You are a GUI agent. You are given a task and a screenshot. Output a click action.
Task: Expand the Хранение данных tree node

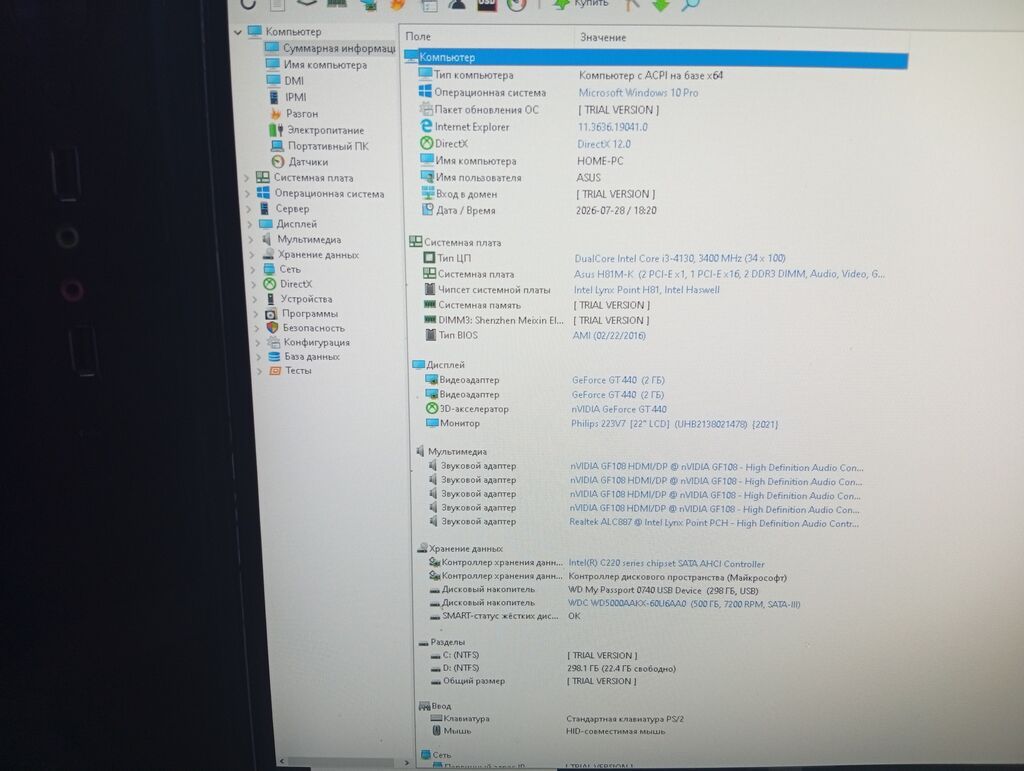click(x=252, y=255)
